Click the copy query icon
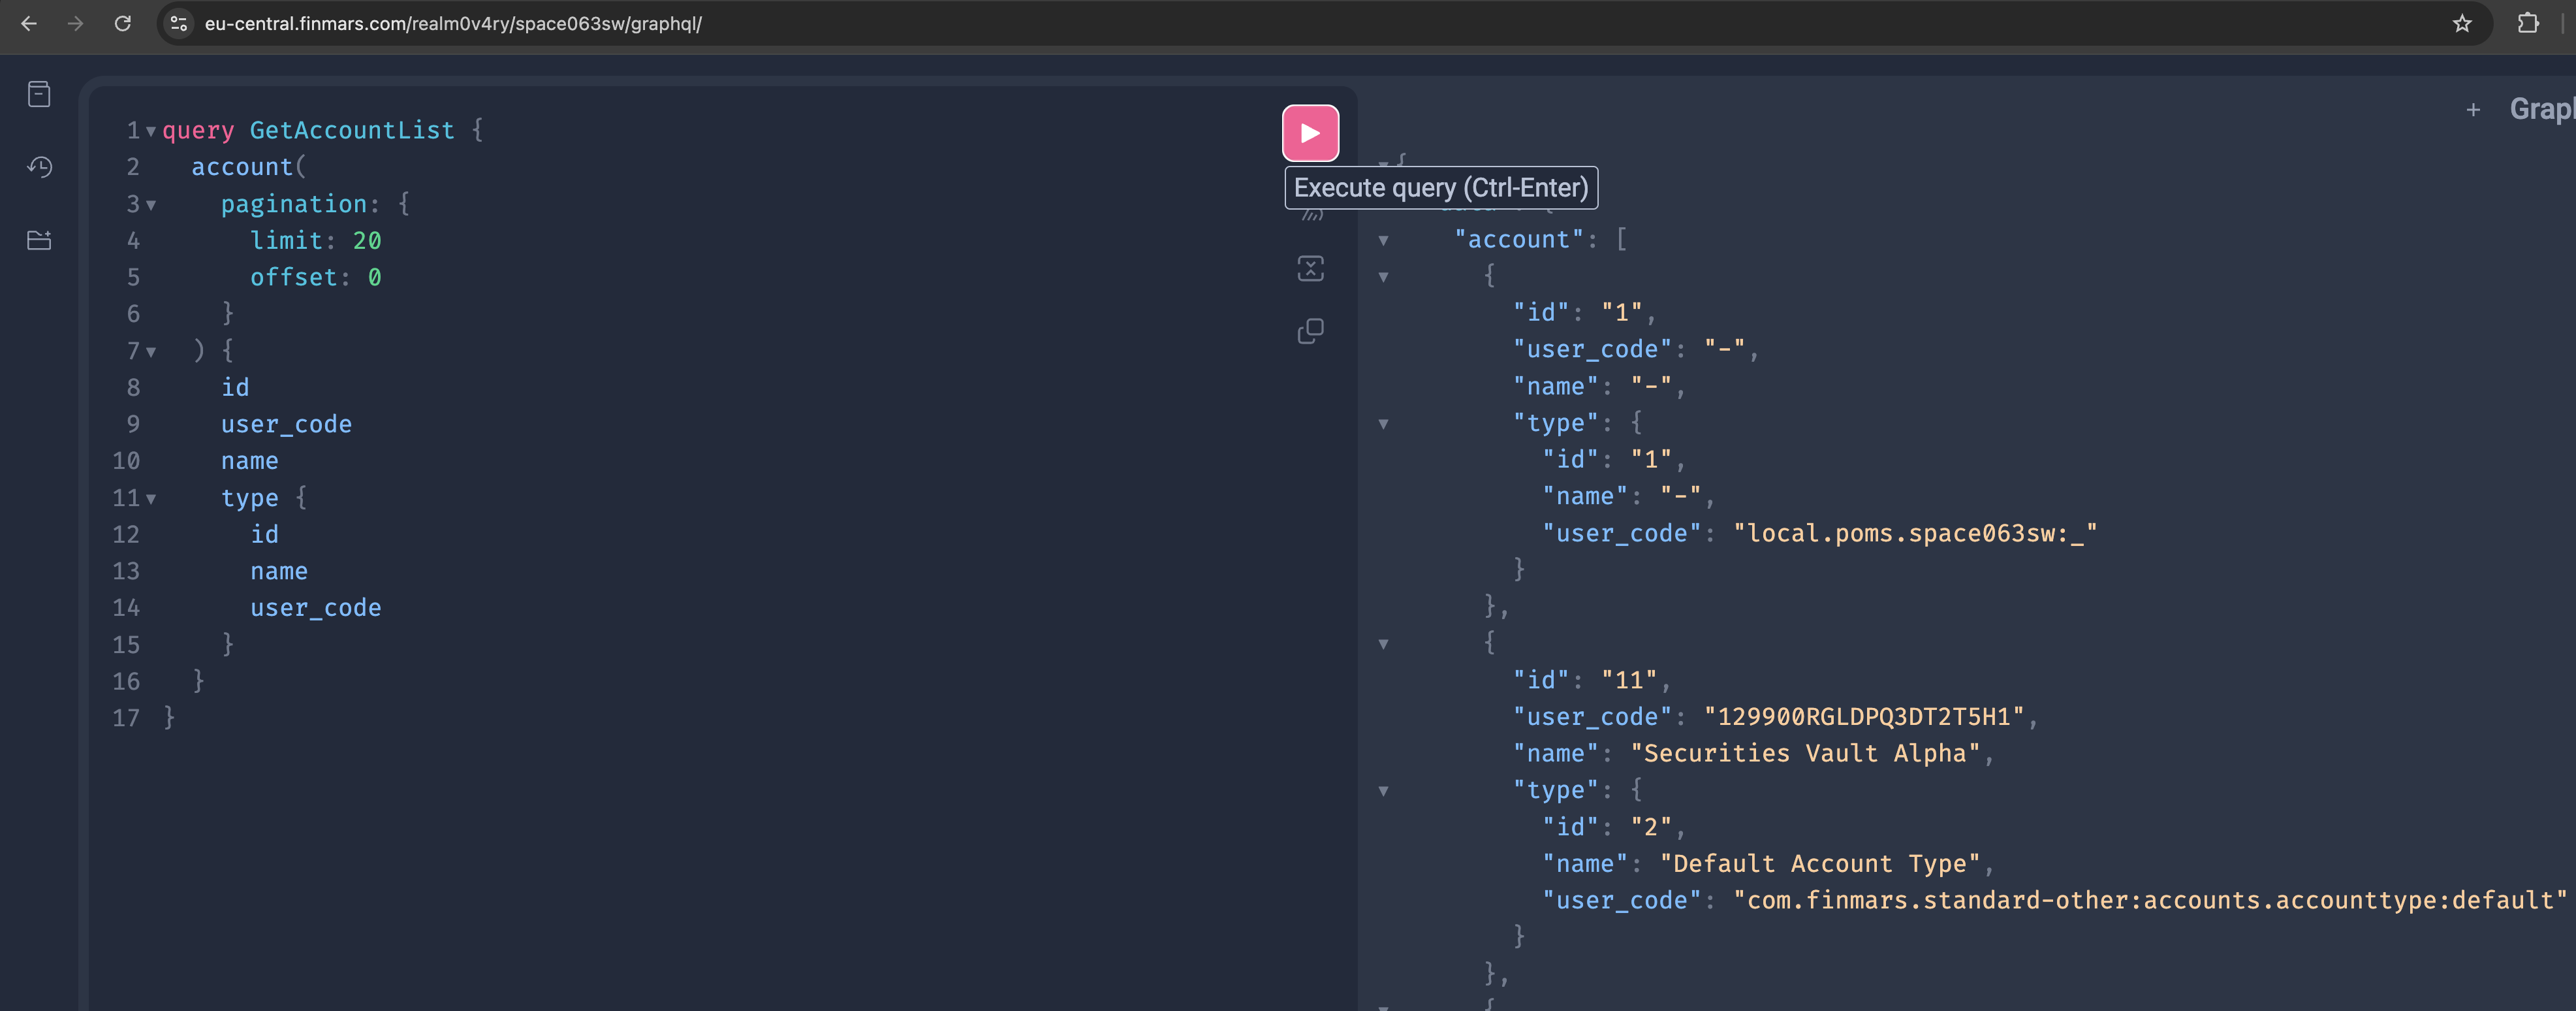This screenshot has width=2576, height=1011. coord(1310,331)
